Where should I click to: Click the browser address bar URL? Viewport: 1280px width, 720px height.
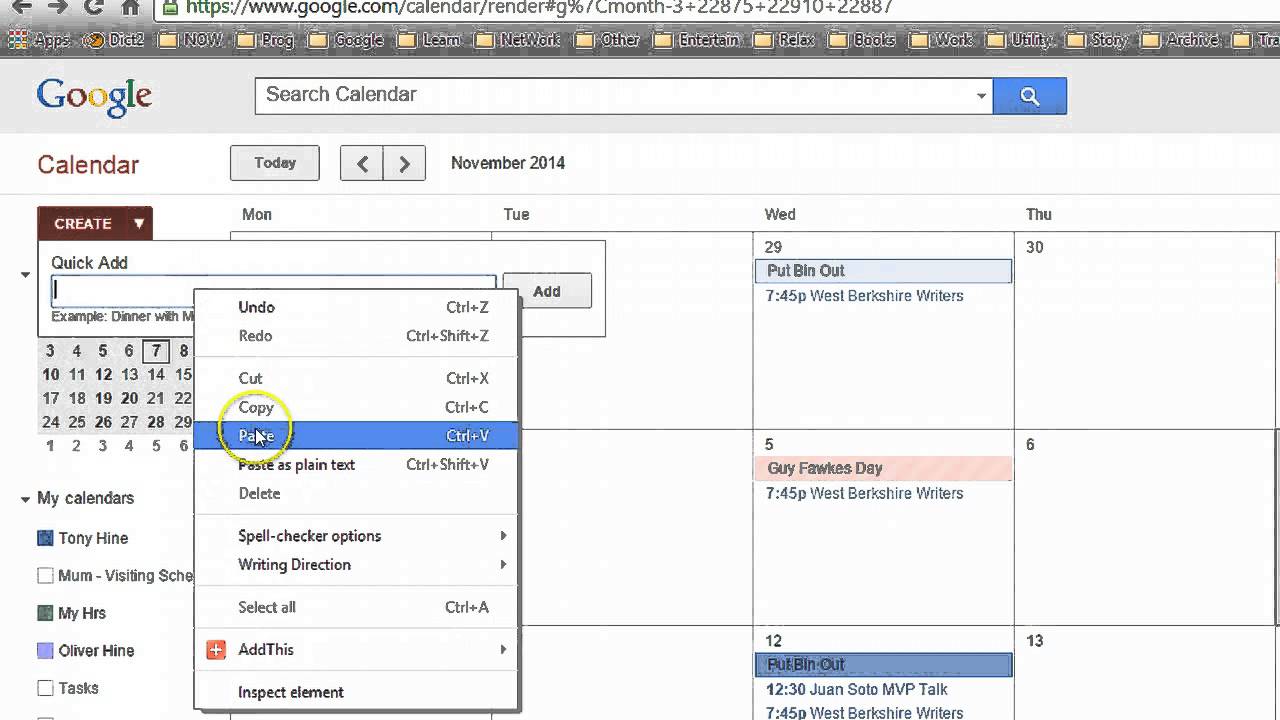540,7
